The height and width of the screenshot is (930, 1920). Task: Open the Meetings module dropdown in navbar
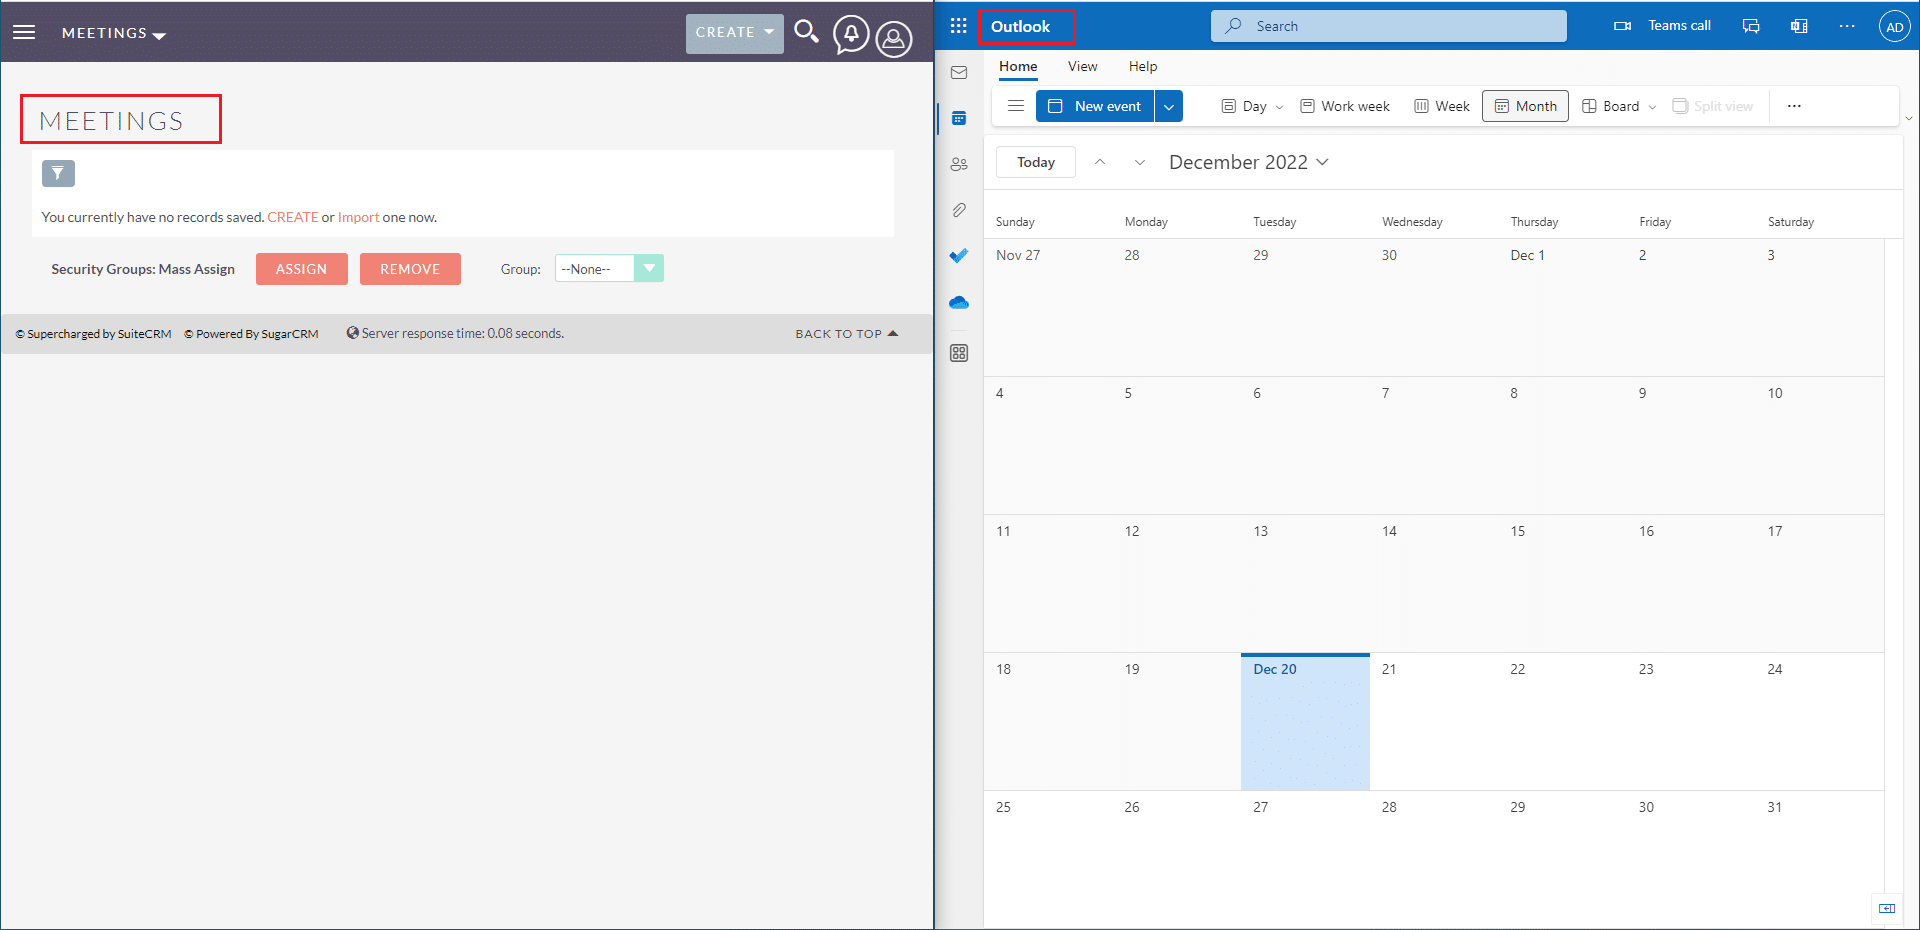pyautogui.click(x=113, y=33)
